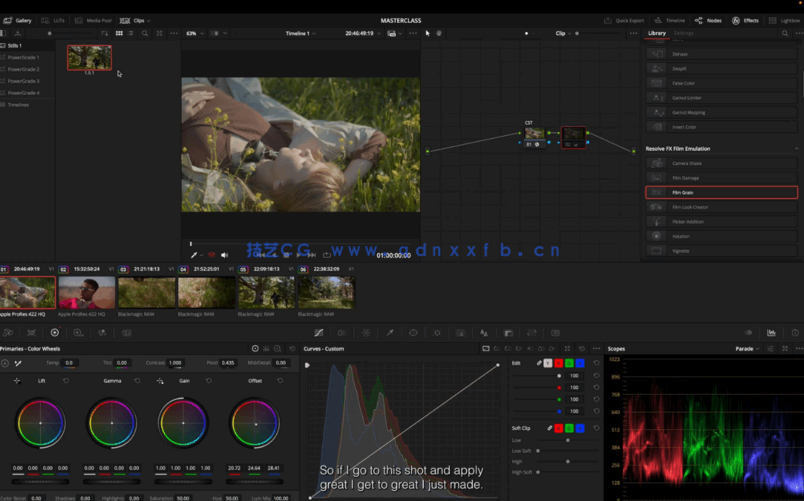Open the Curves panel ellipsis options menu

(596, 349)
